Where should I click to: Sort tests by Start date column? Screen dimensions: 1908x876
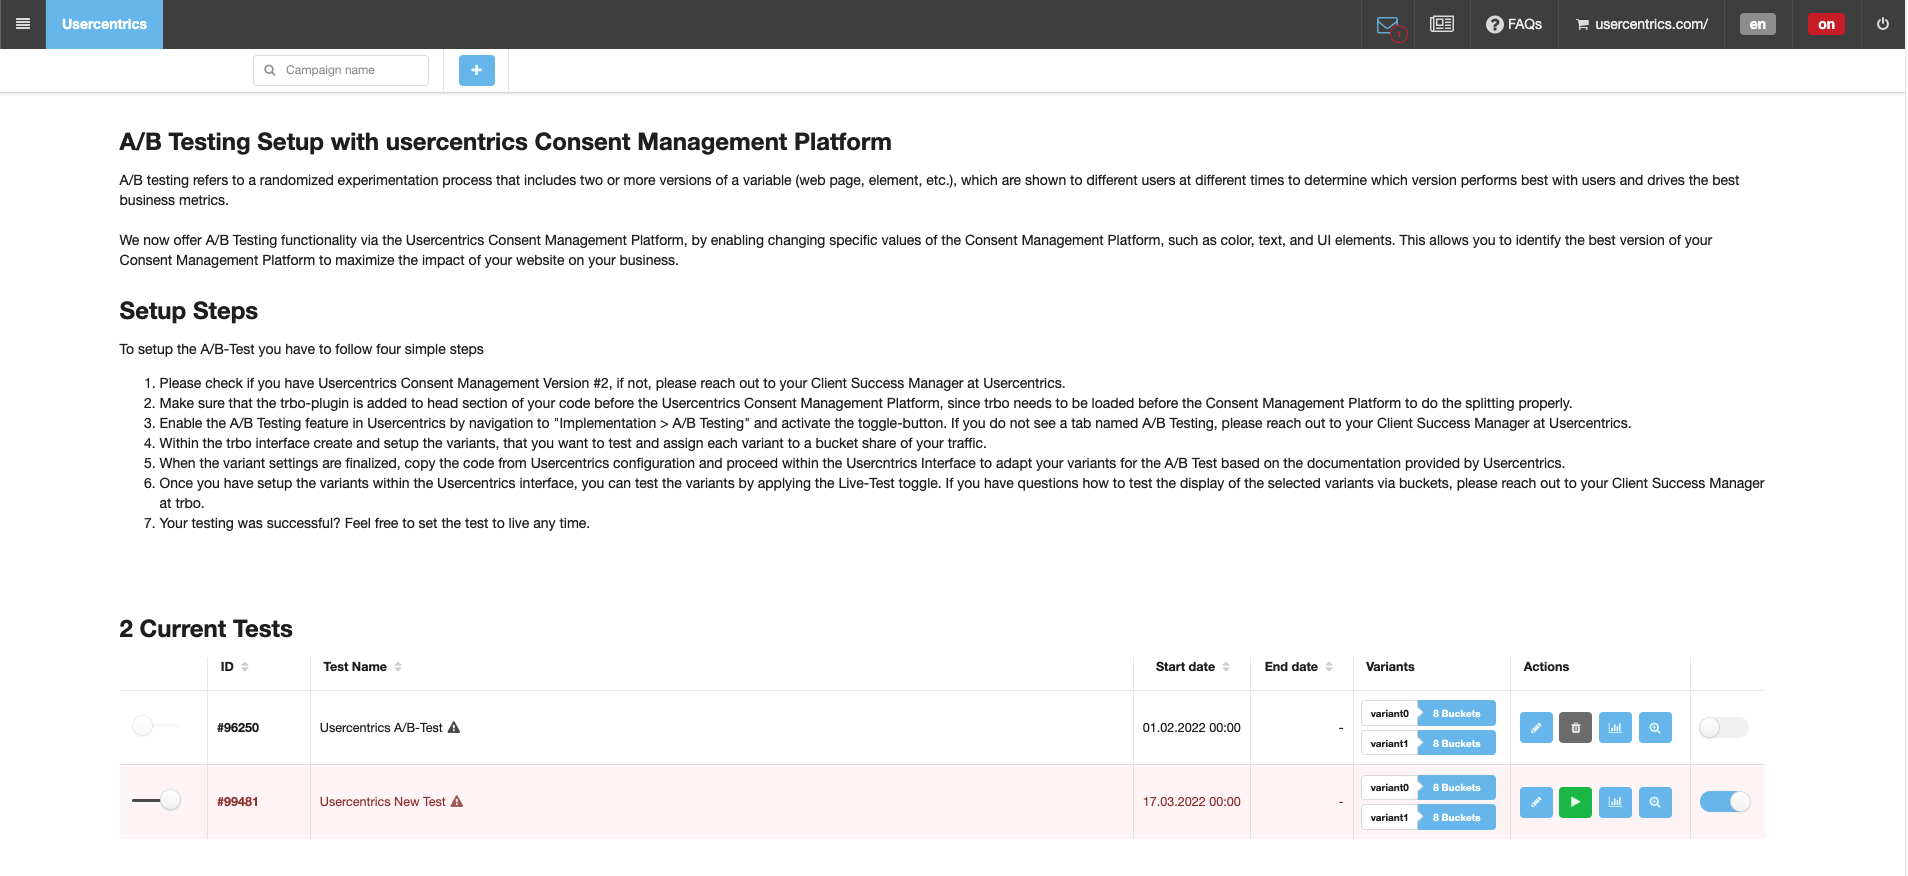point(1193,667)
